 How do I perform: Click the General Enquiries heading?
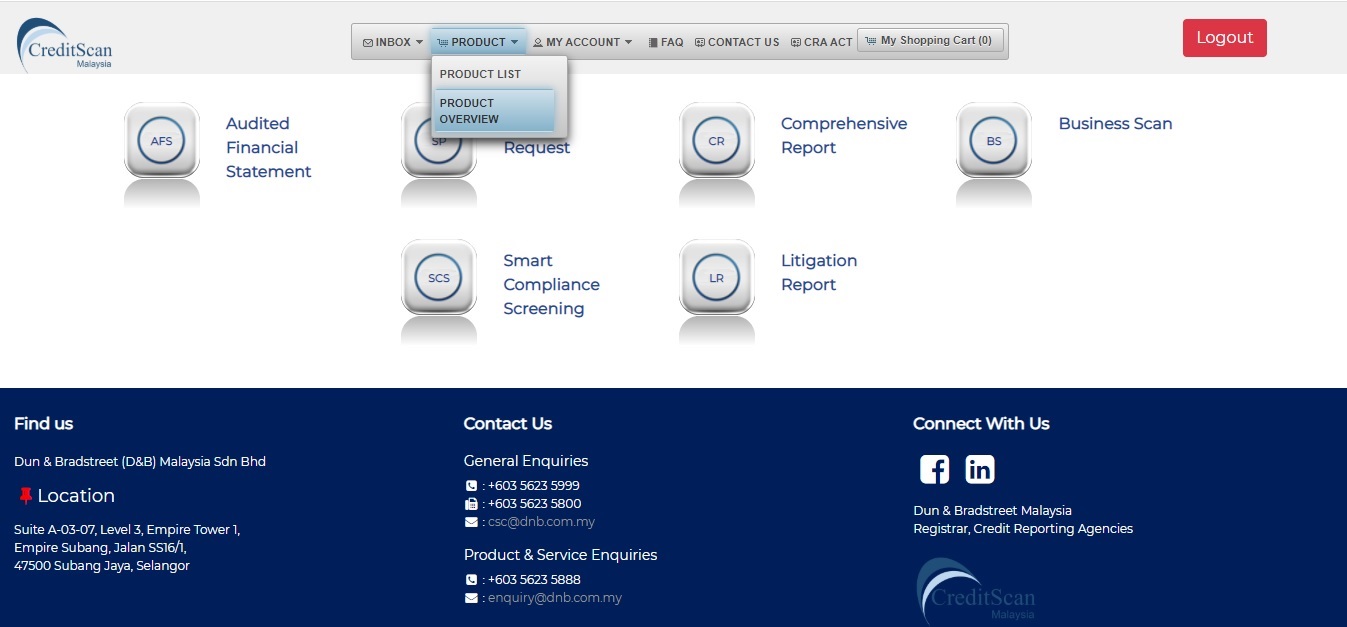tap(526, 461)
